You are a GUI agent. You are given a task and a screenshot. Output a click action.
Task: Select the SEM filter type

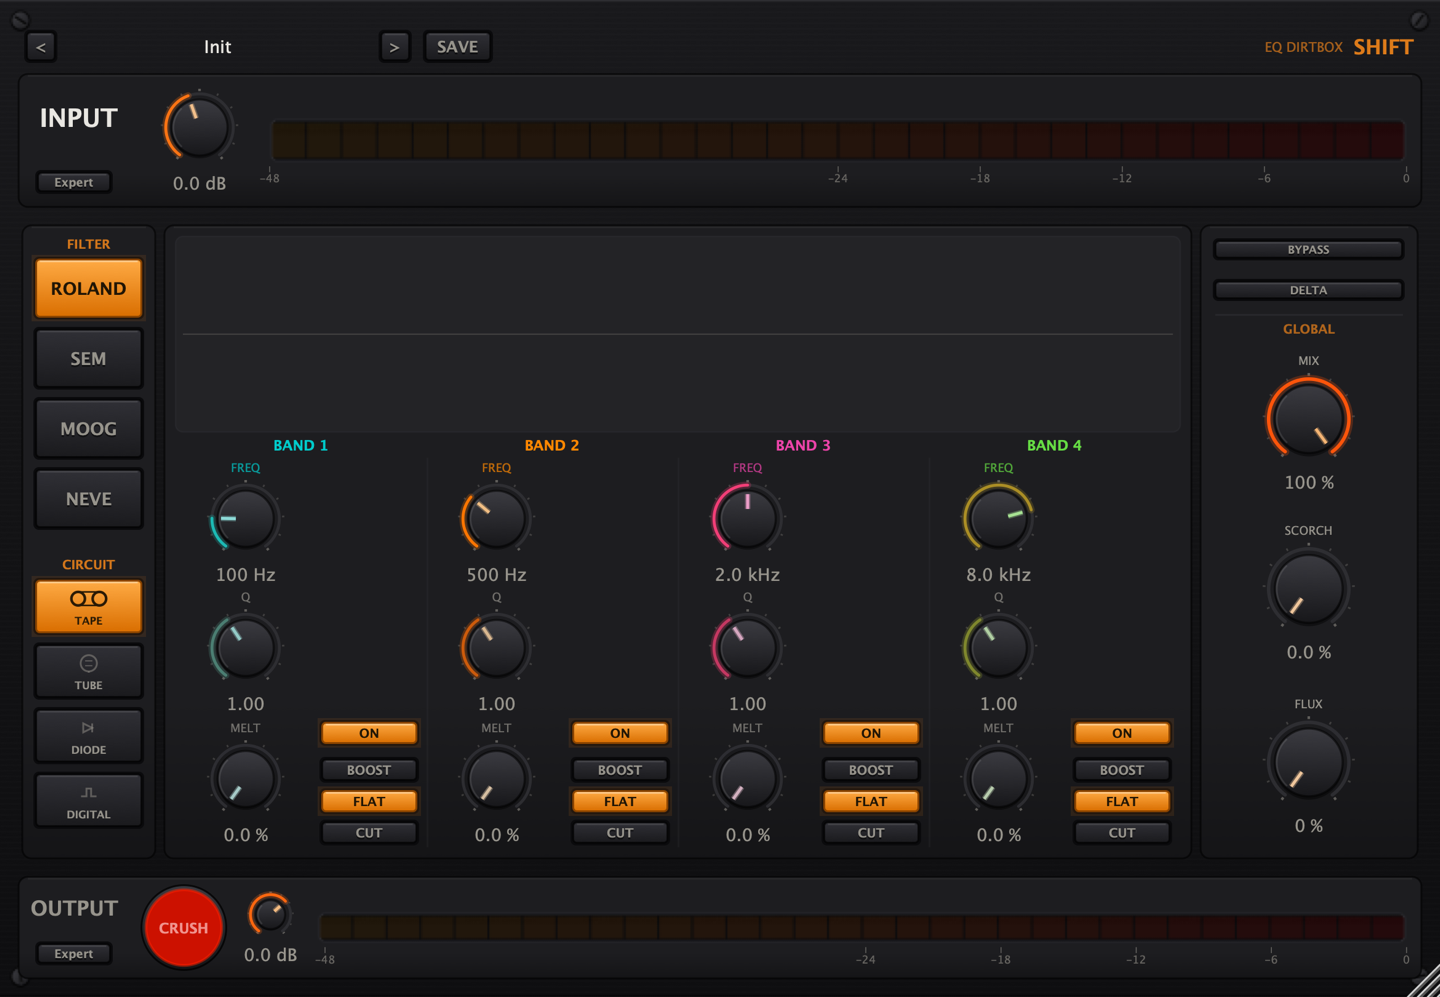coord(89,358)
